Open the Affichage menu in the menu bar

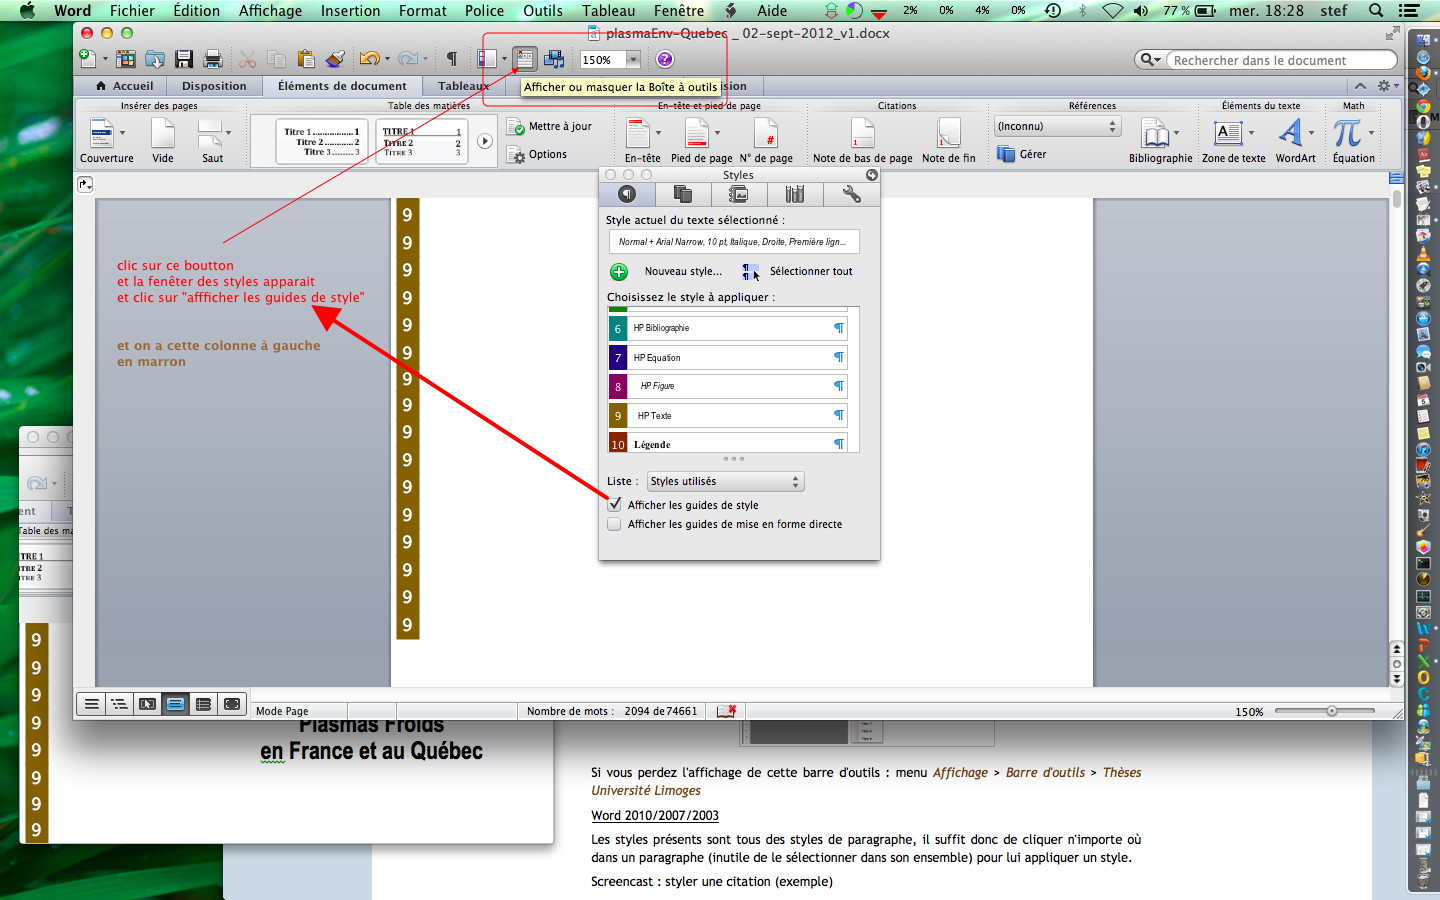coord(270,11)
